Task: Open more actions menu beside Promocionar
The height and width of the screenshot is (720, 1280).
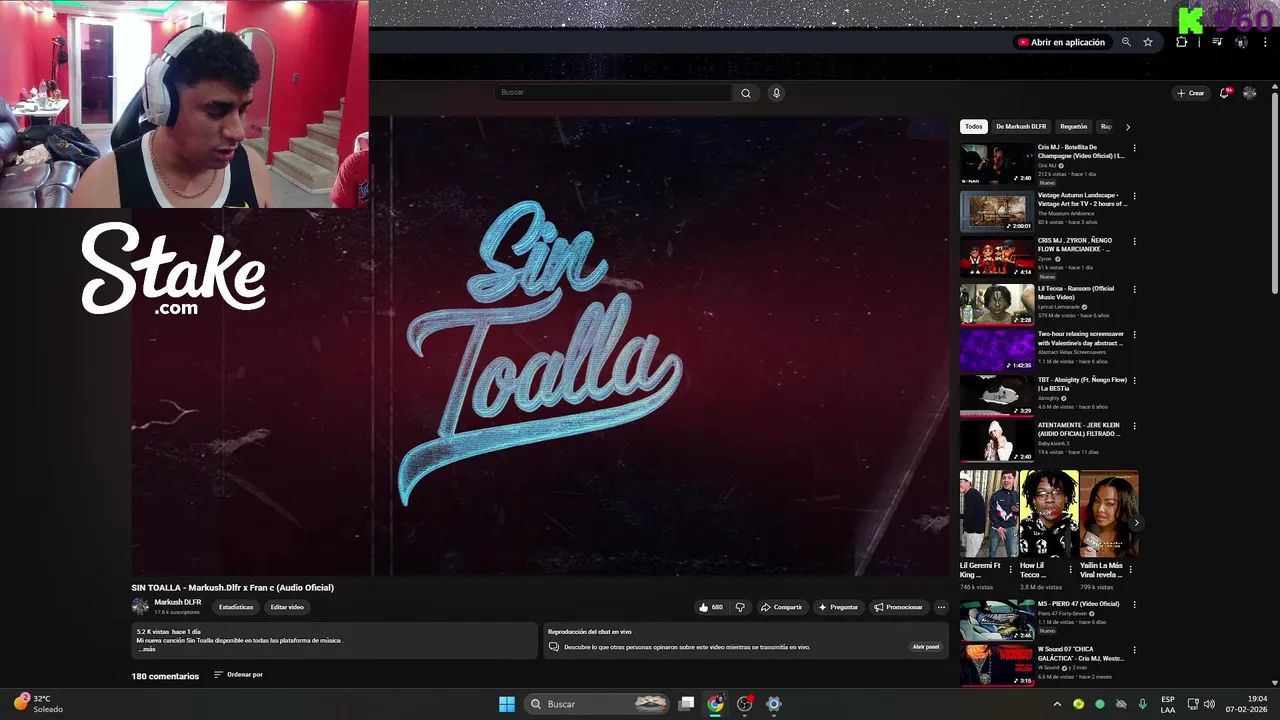Action: click(x=941, y=607)
